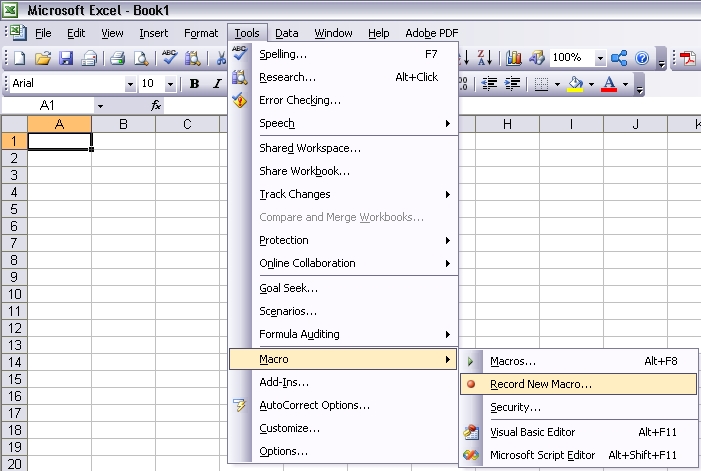Select column H header
The image size is (701, 471).
click(507, 124)
